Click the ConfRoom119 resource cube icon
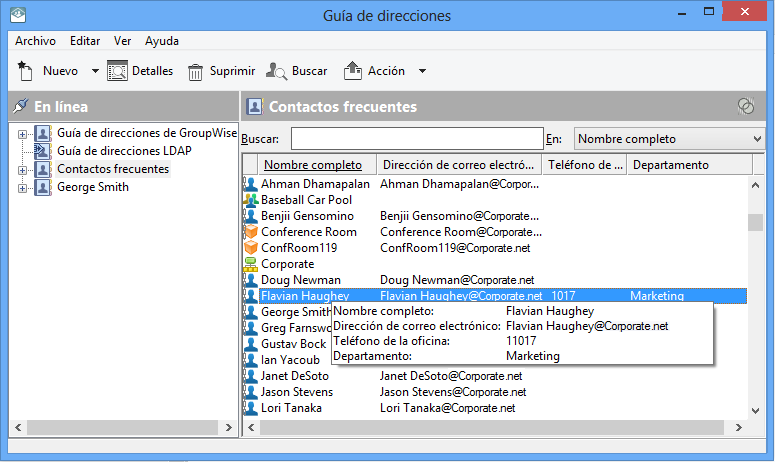This screenshot has height=462, width=775. pos(251,248)
